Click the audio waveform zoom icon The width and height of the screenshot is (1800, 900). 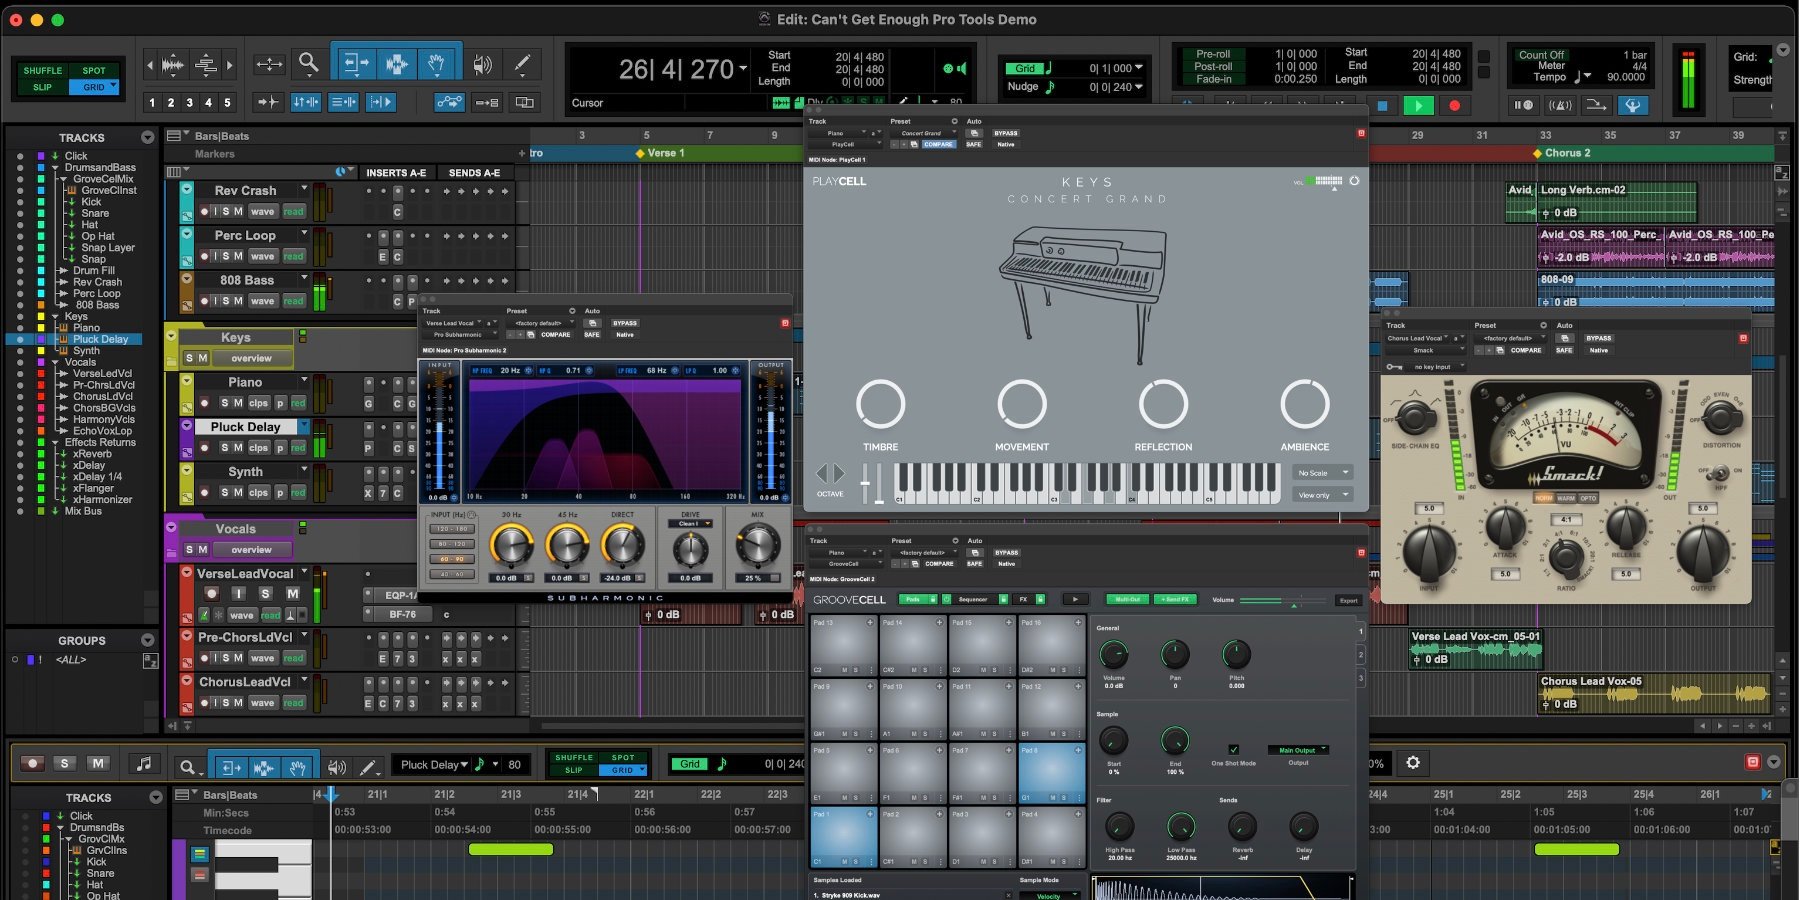tap(173, 65)
